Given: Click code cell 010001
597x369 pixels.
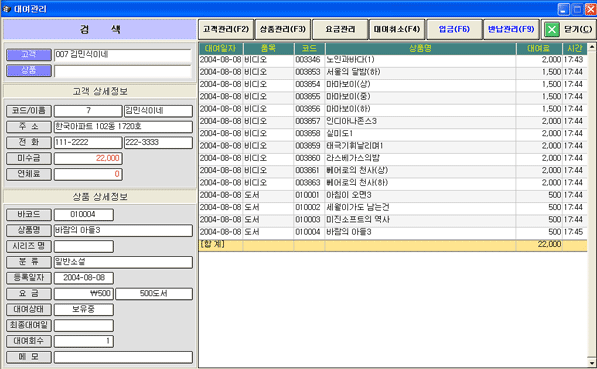Looking at the screenshot, I should 308,195.
